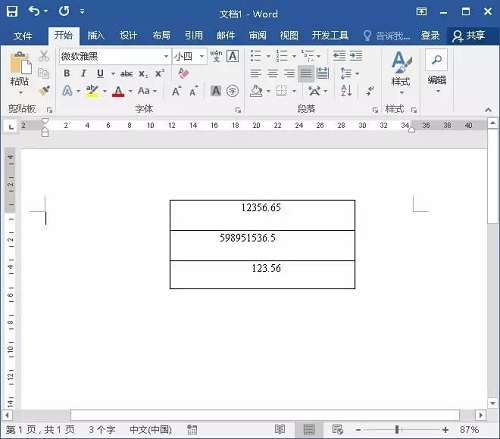
Task: Toggle Bold formatting
Action: tap(67, 73)
